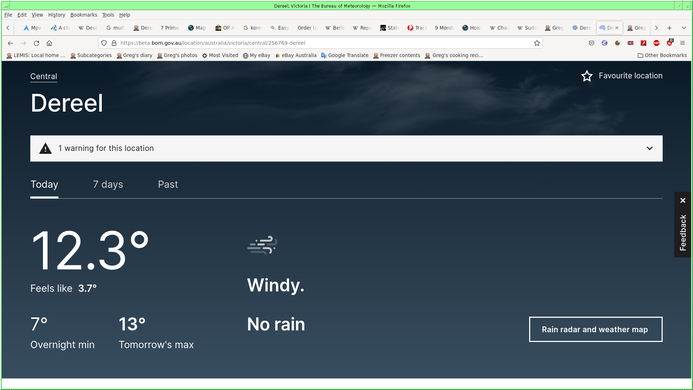
Task: Click the windy weather icon
Action: pyautogui.click(x=262, y=245)
